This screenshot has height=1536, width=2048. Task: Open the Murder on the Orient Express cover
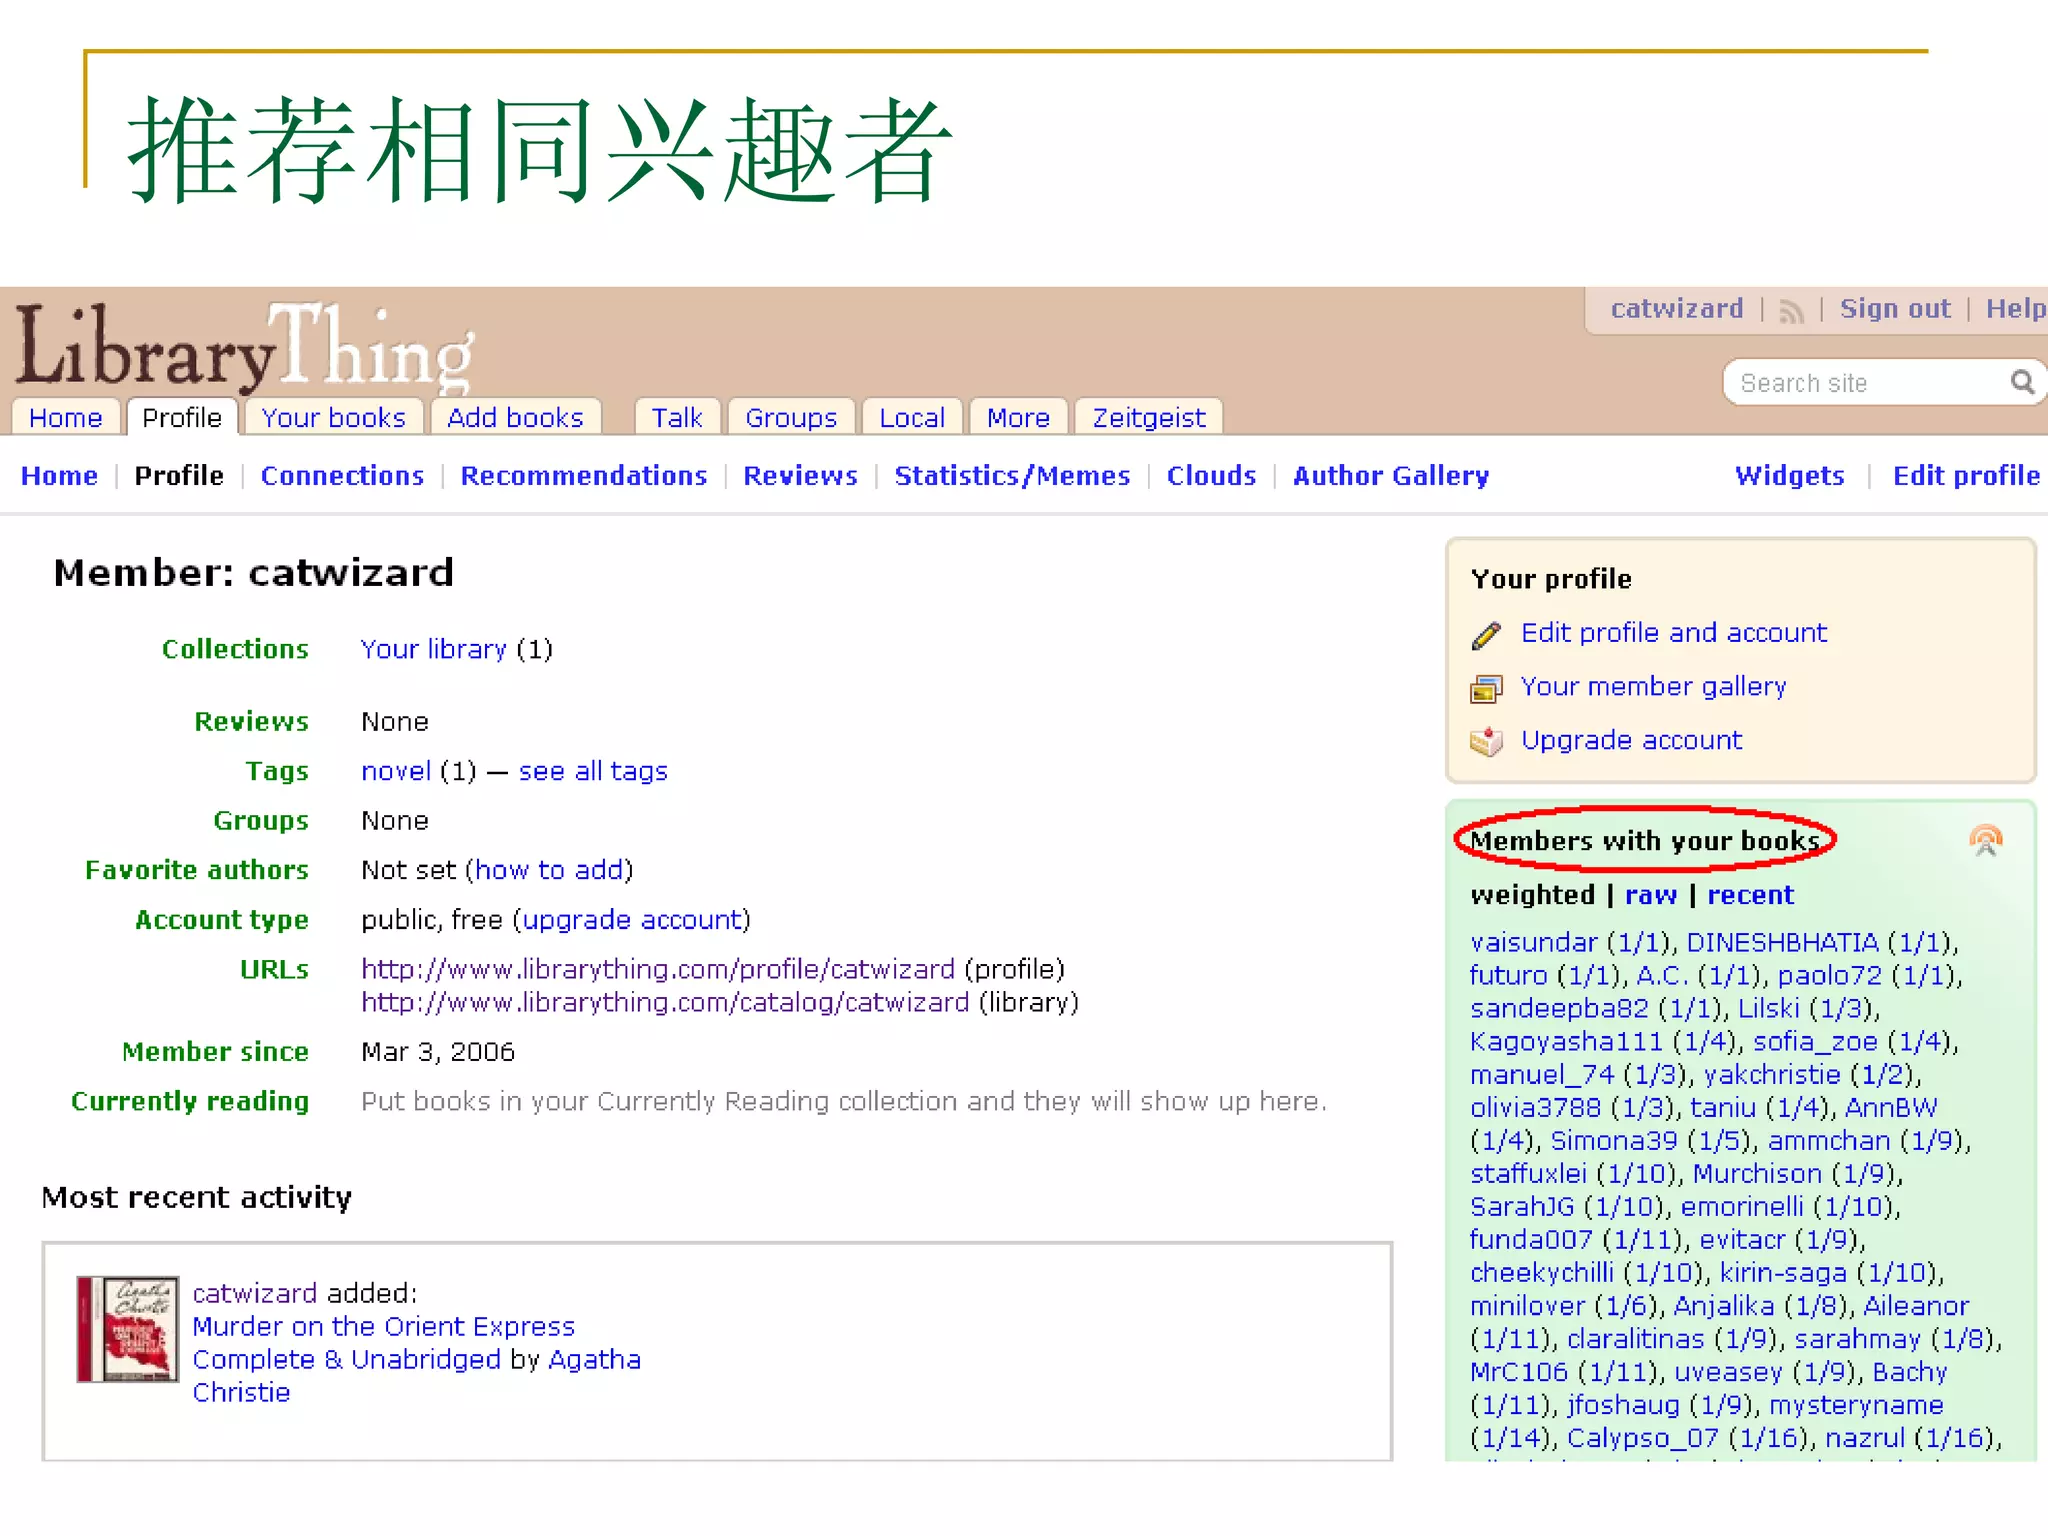(x=128, y=1329)
